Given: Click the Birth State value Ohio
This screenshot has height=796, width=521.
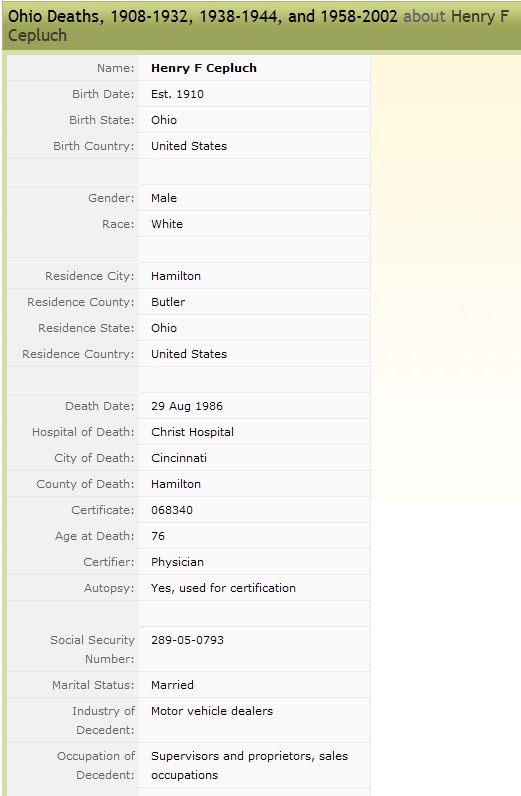Looking at the screenshot, I should pos(164,120).
